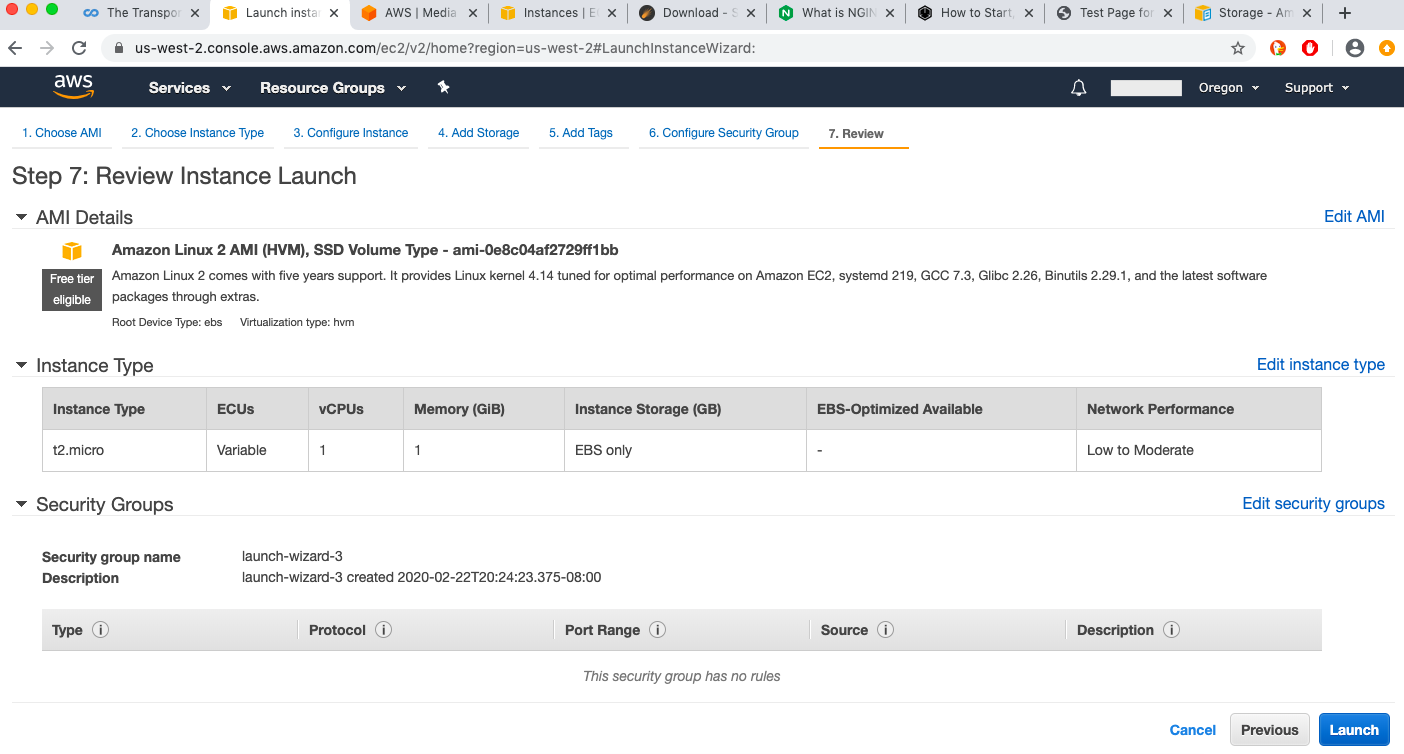
Task: Open the Resource Groups dropdown
Action: [333, 88]
